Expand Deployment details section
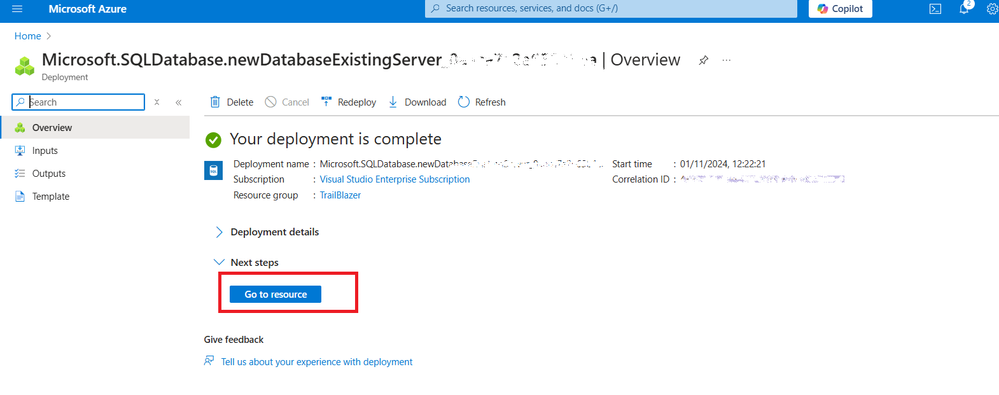 (x=266, y=232)
